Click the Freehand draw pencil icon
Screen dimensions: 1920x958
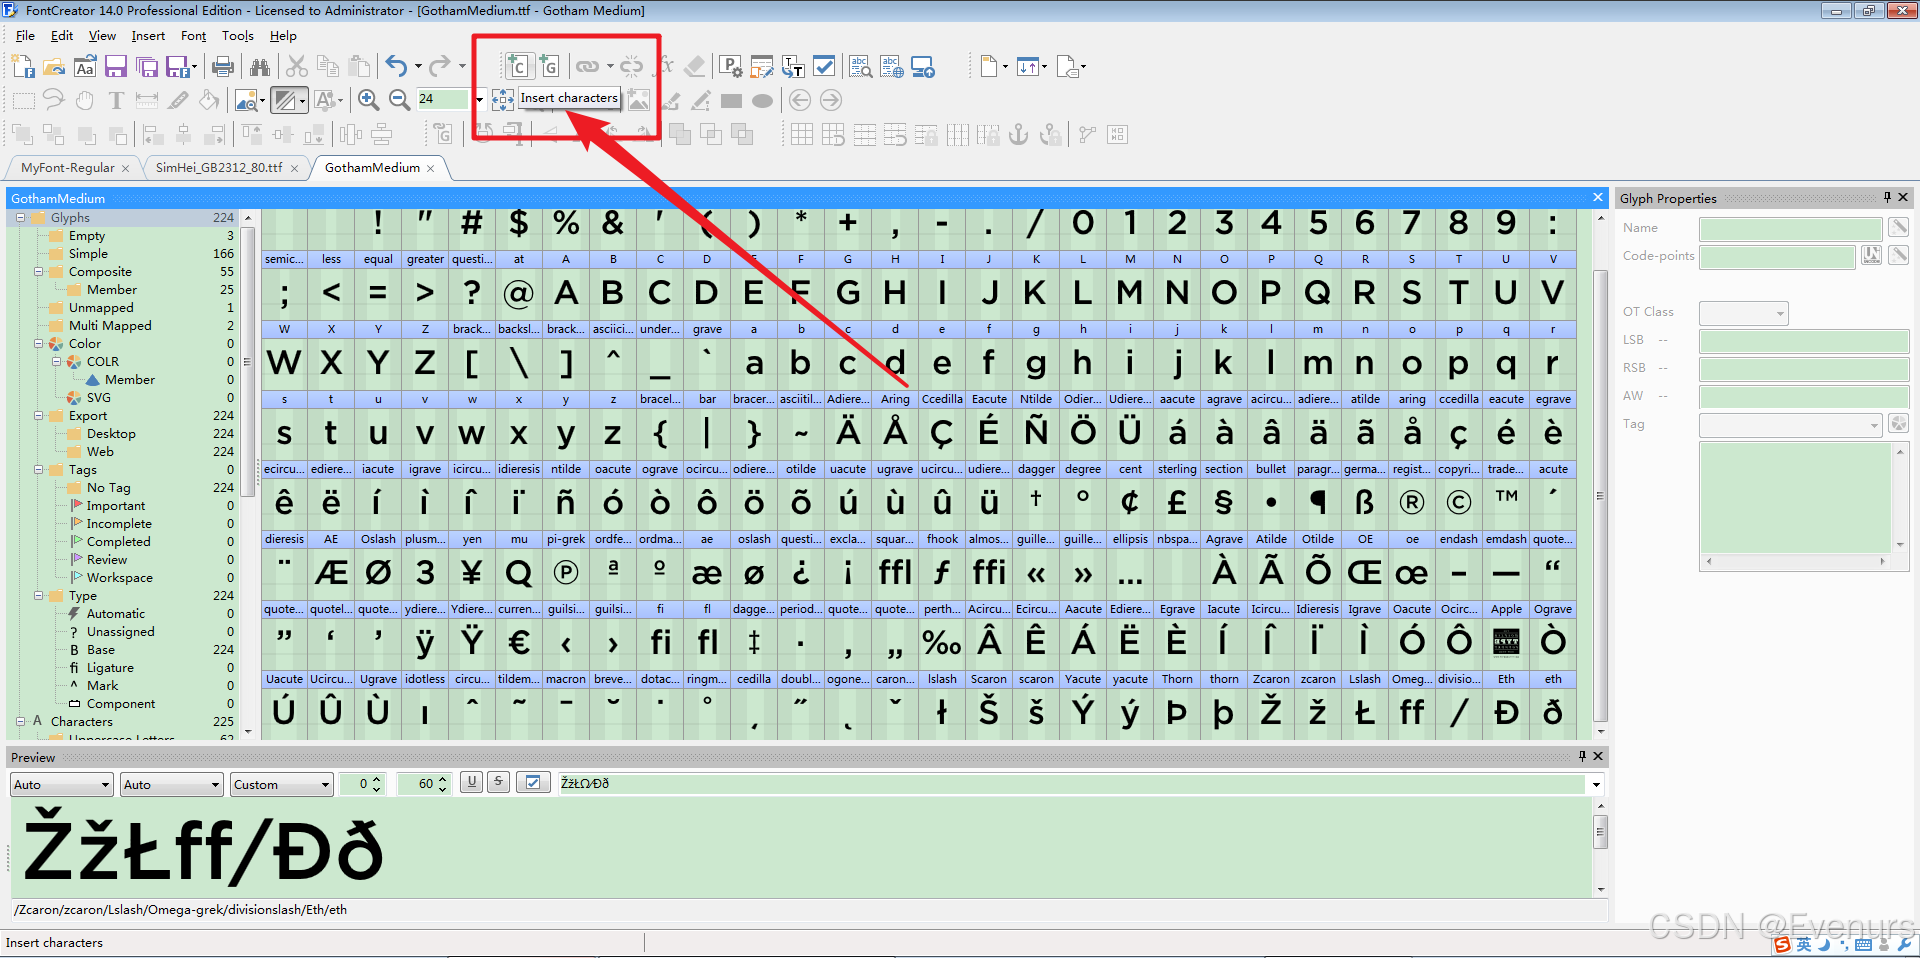pyautogui.click(x=179, y=99)
